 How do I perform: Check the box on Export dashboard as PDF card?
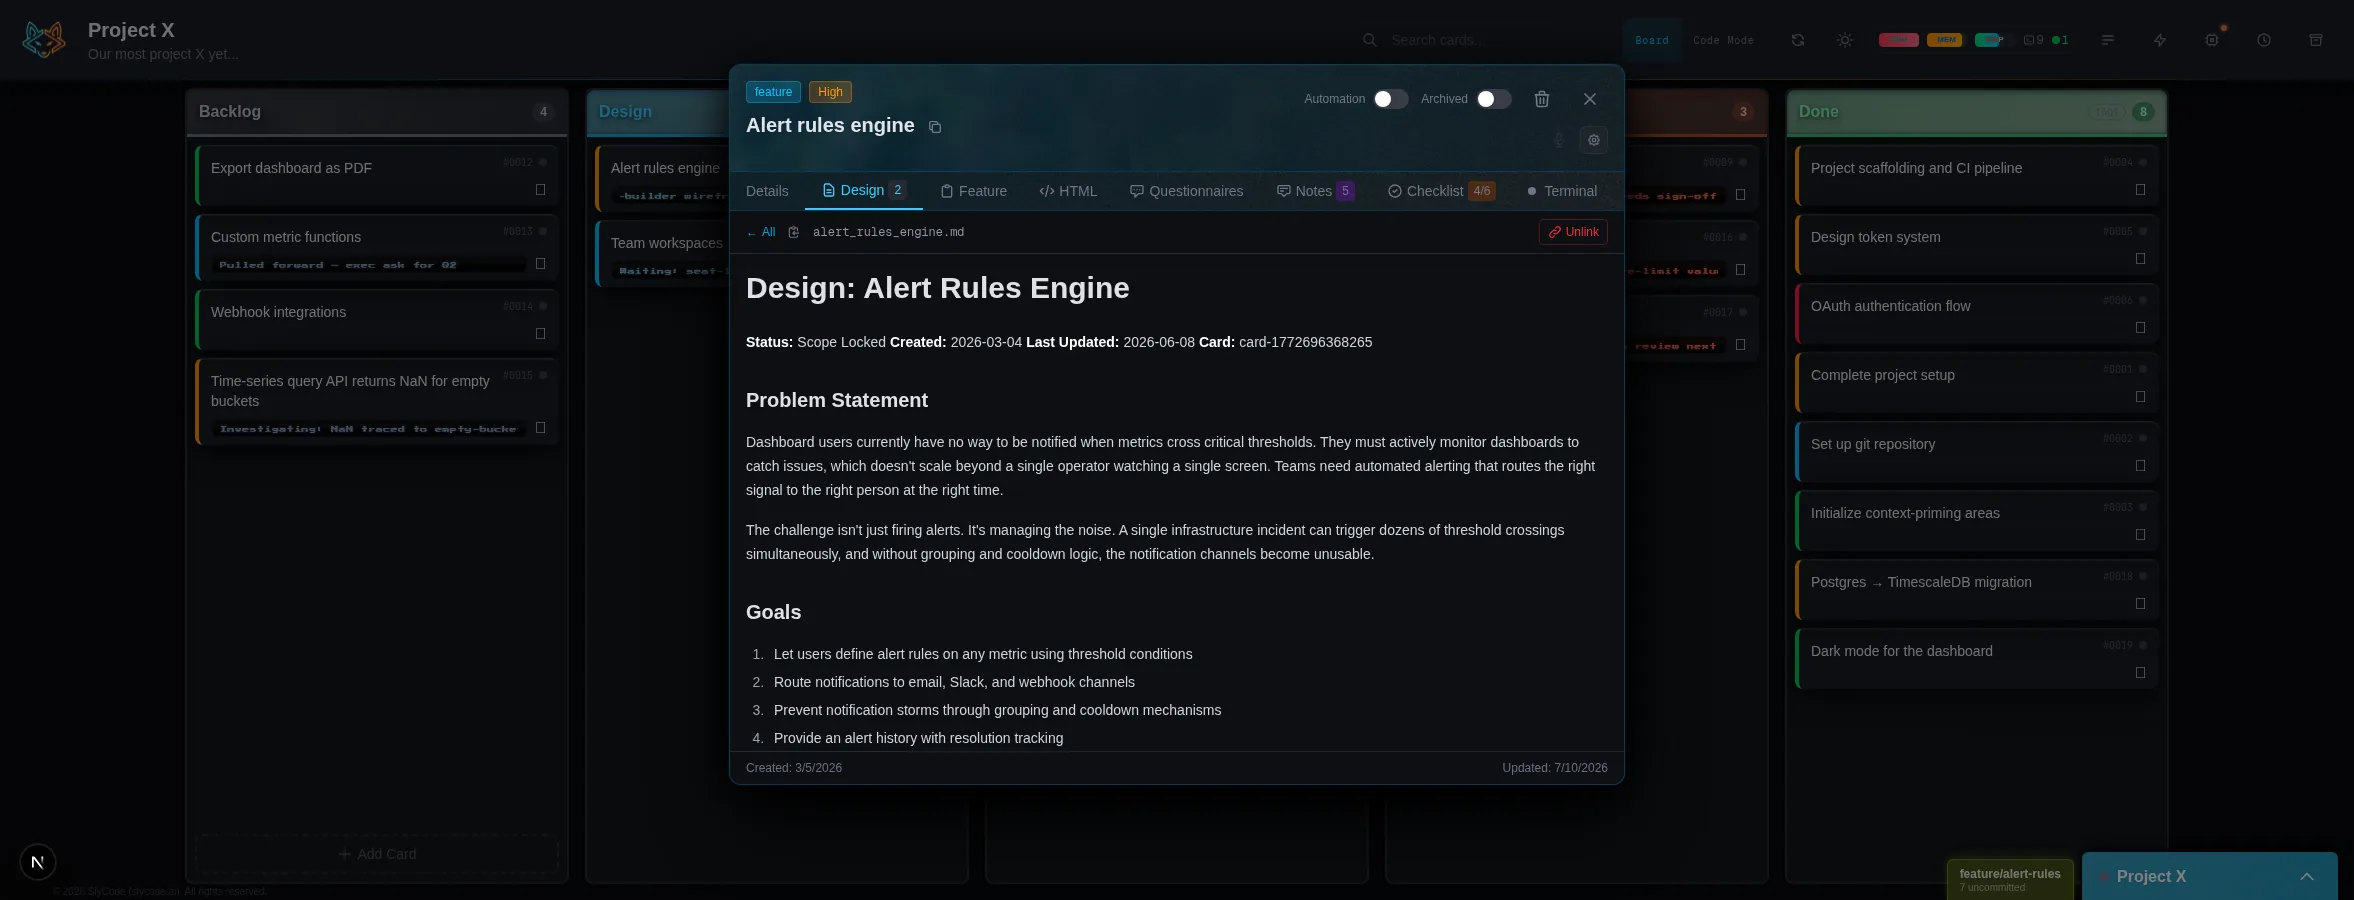tap(540, 189)
